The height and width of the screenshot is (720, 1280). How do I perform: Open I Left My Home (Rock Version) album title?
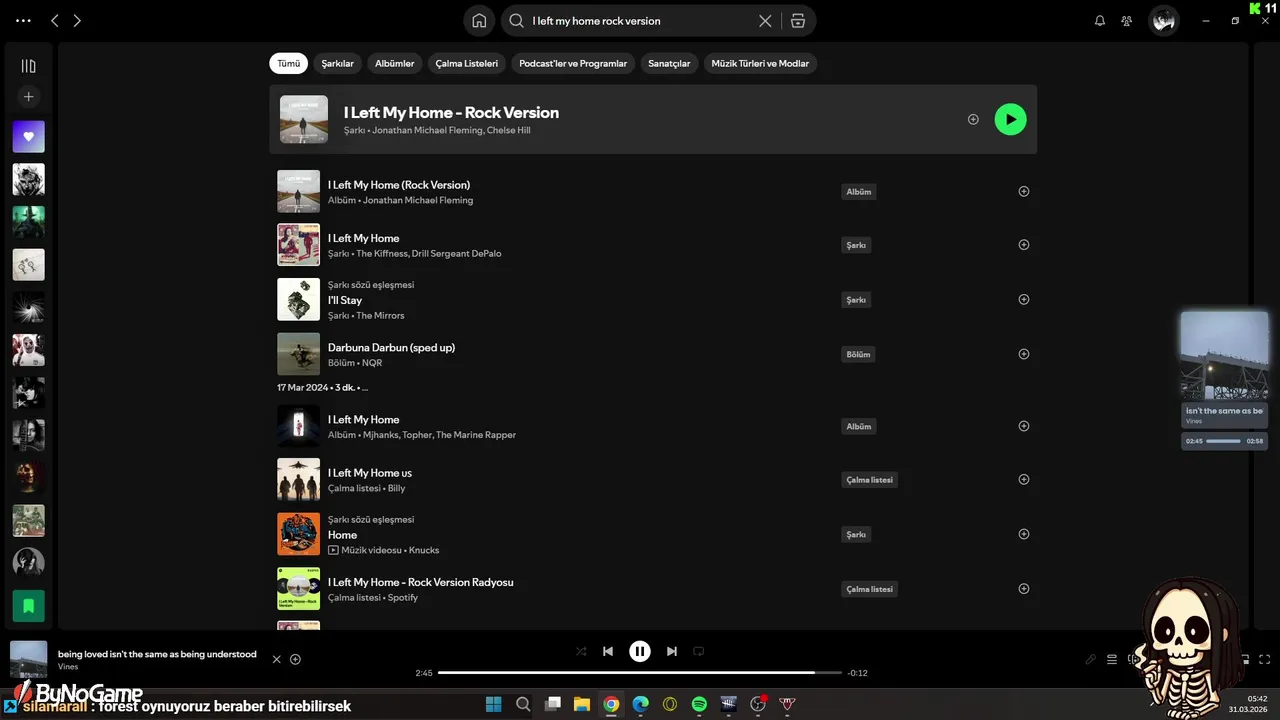399,185
